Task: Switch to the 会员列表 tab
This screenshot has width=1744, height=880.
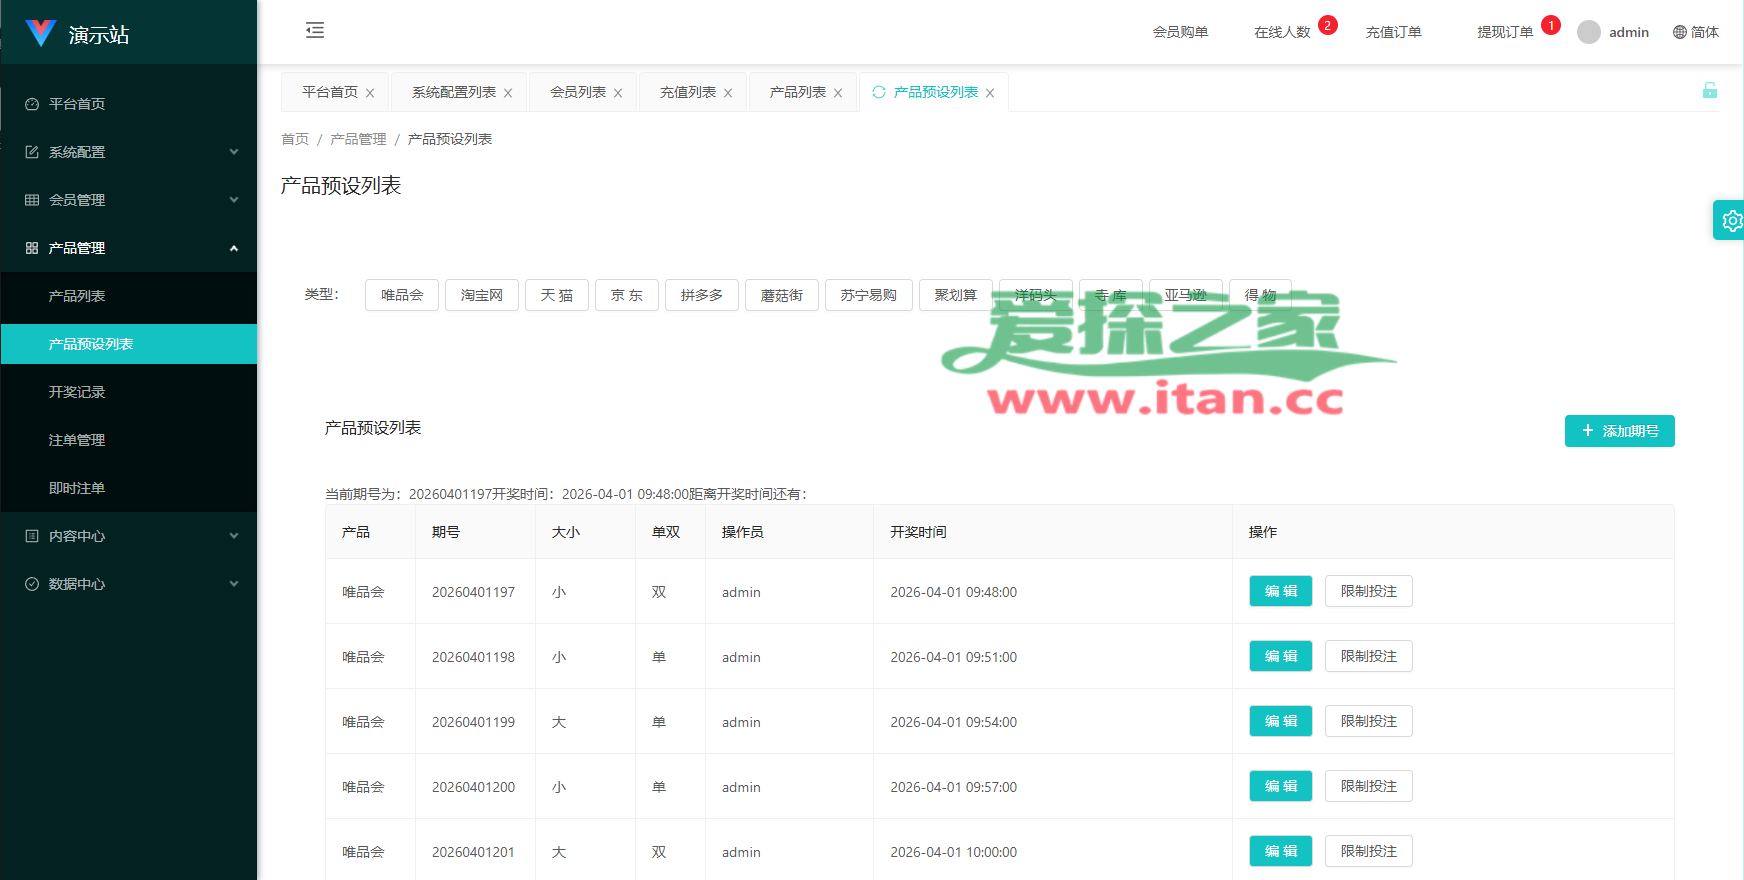Action: point(578,92)
